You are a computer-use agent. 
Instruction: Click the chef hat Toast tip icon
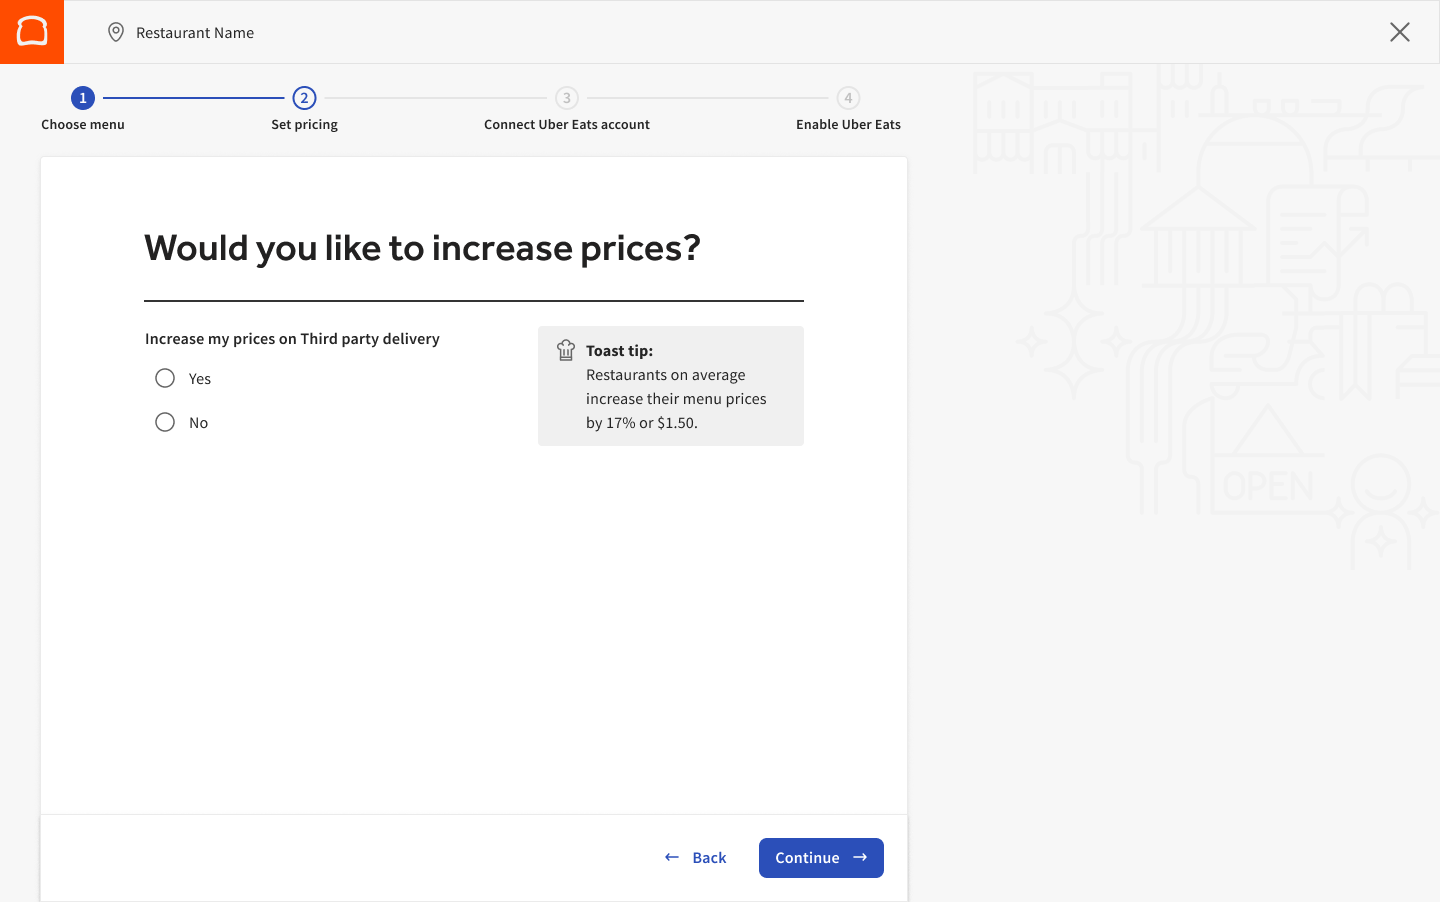[566, 350]
